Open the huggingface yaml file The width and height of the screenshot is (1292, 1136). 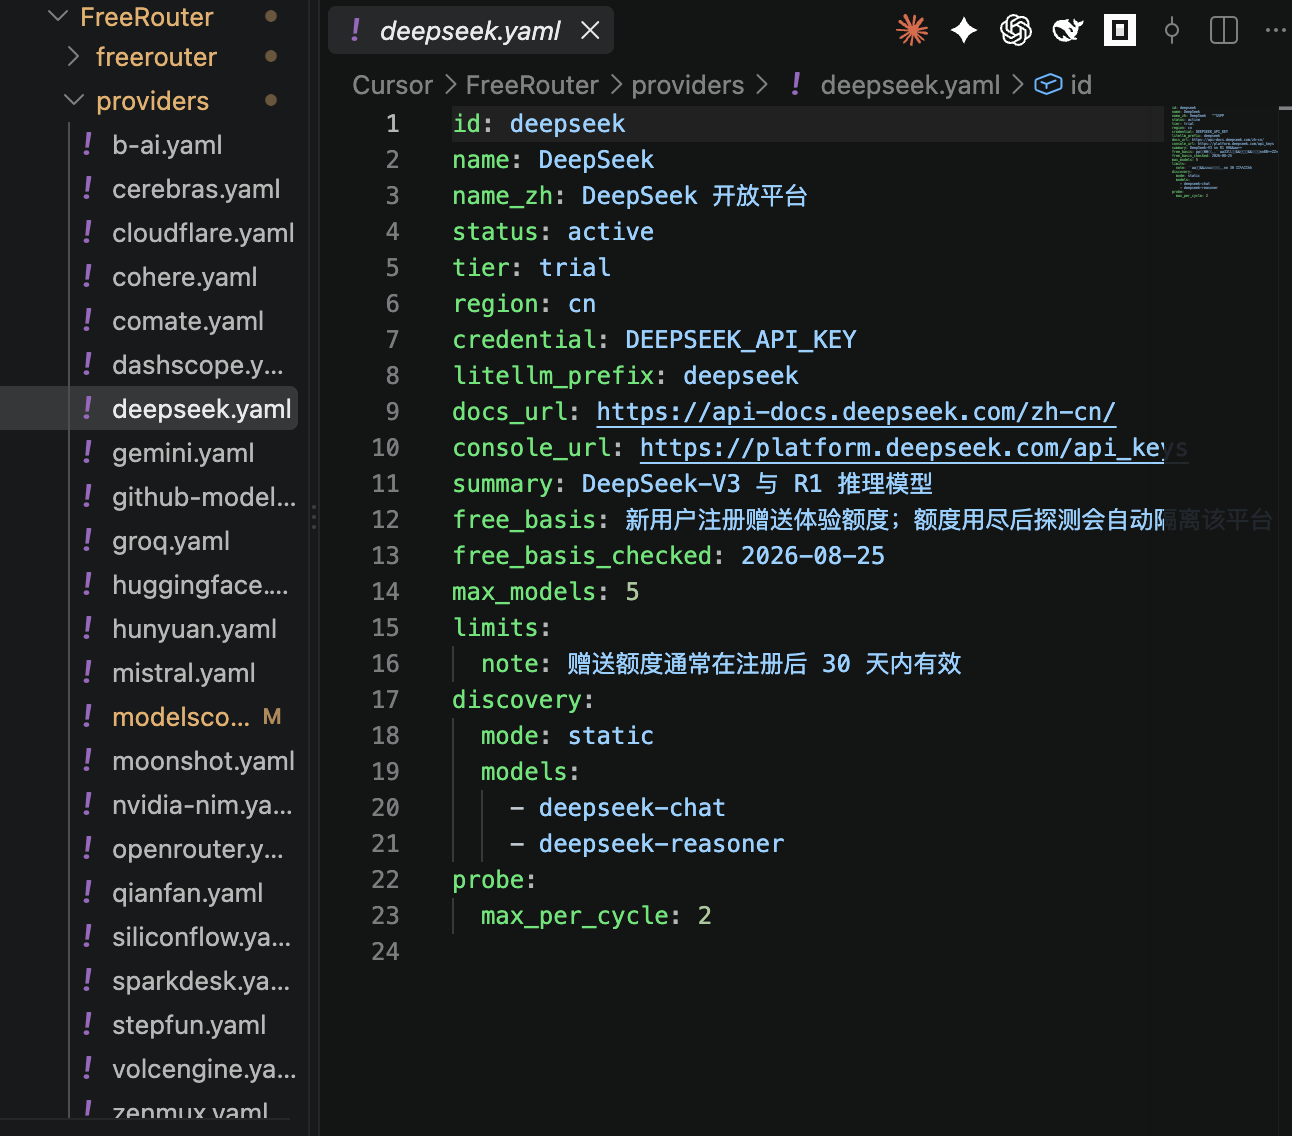200,585
